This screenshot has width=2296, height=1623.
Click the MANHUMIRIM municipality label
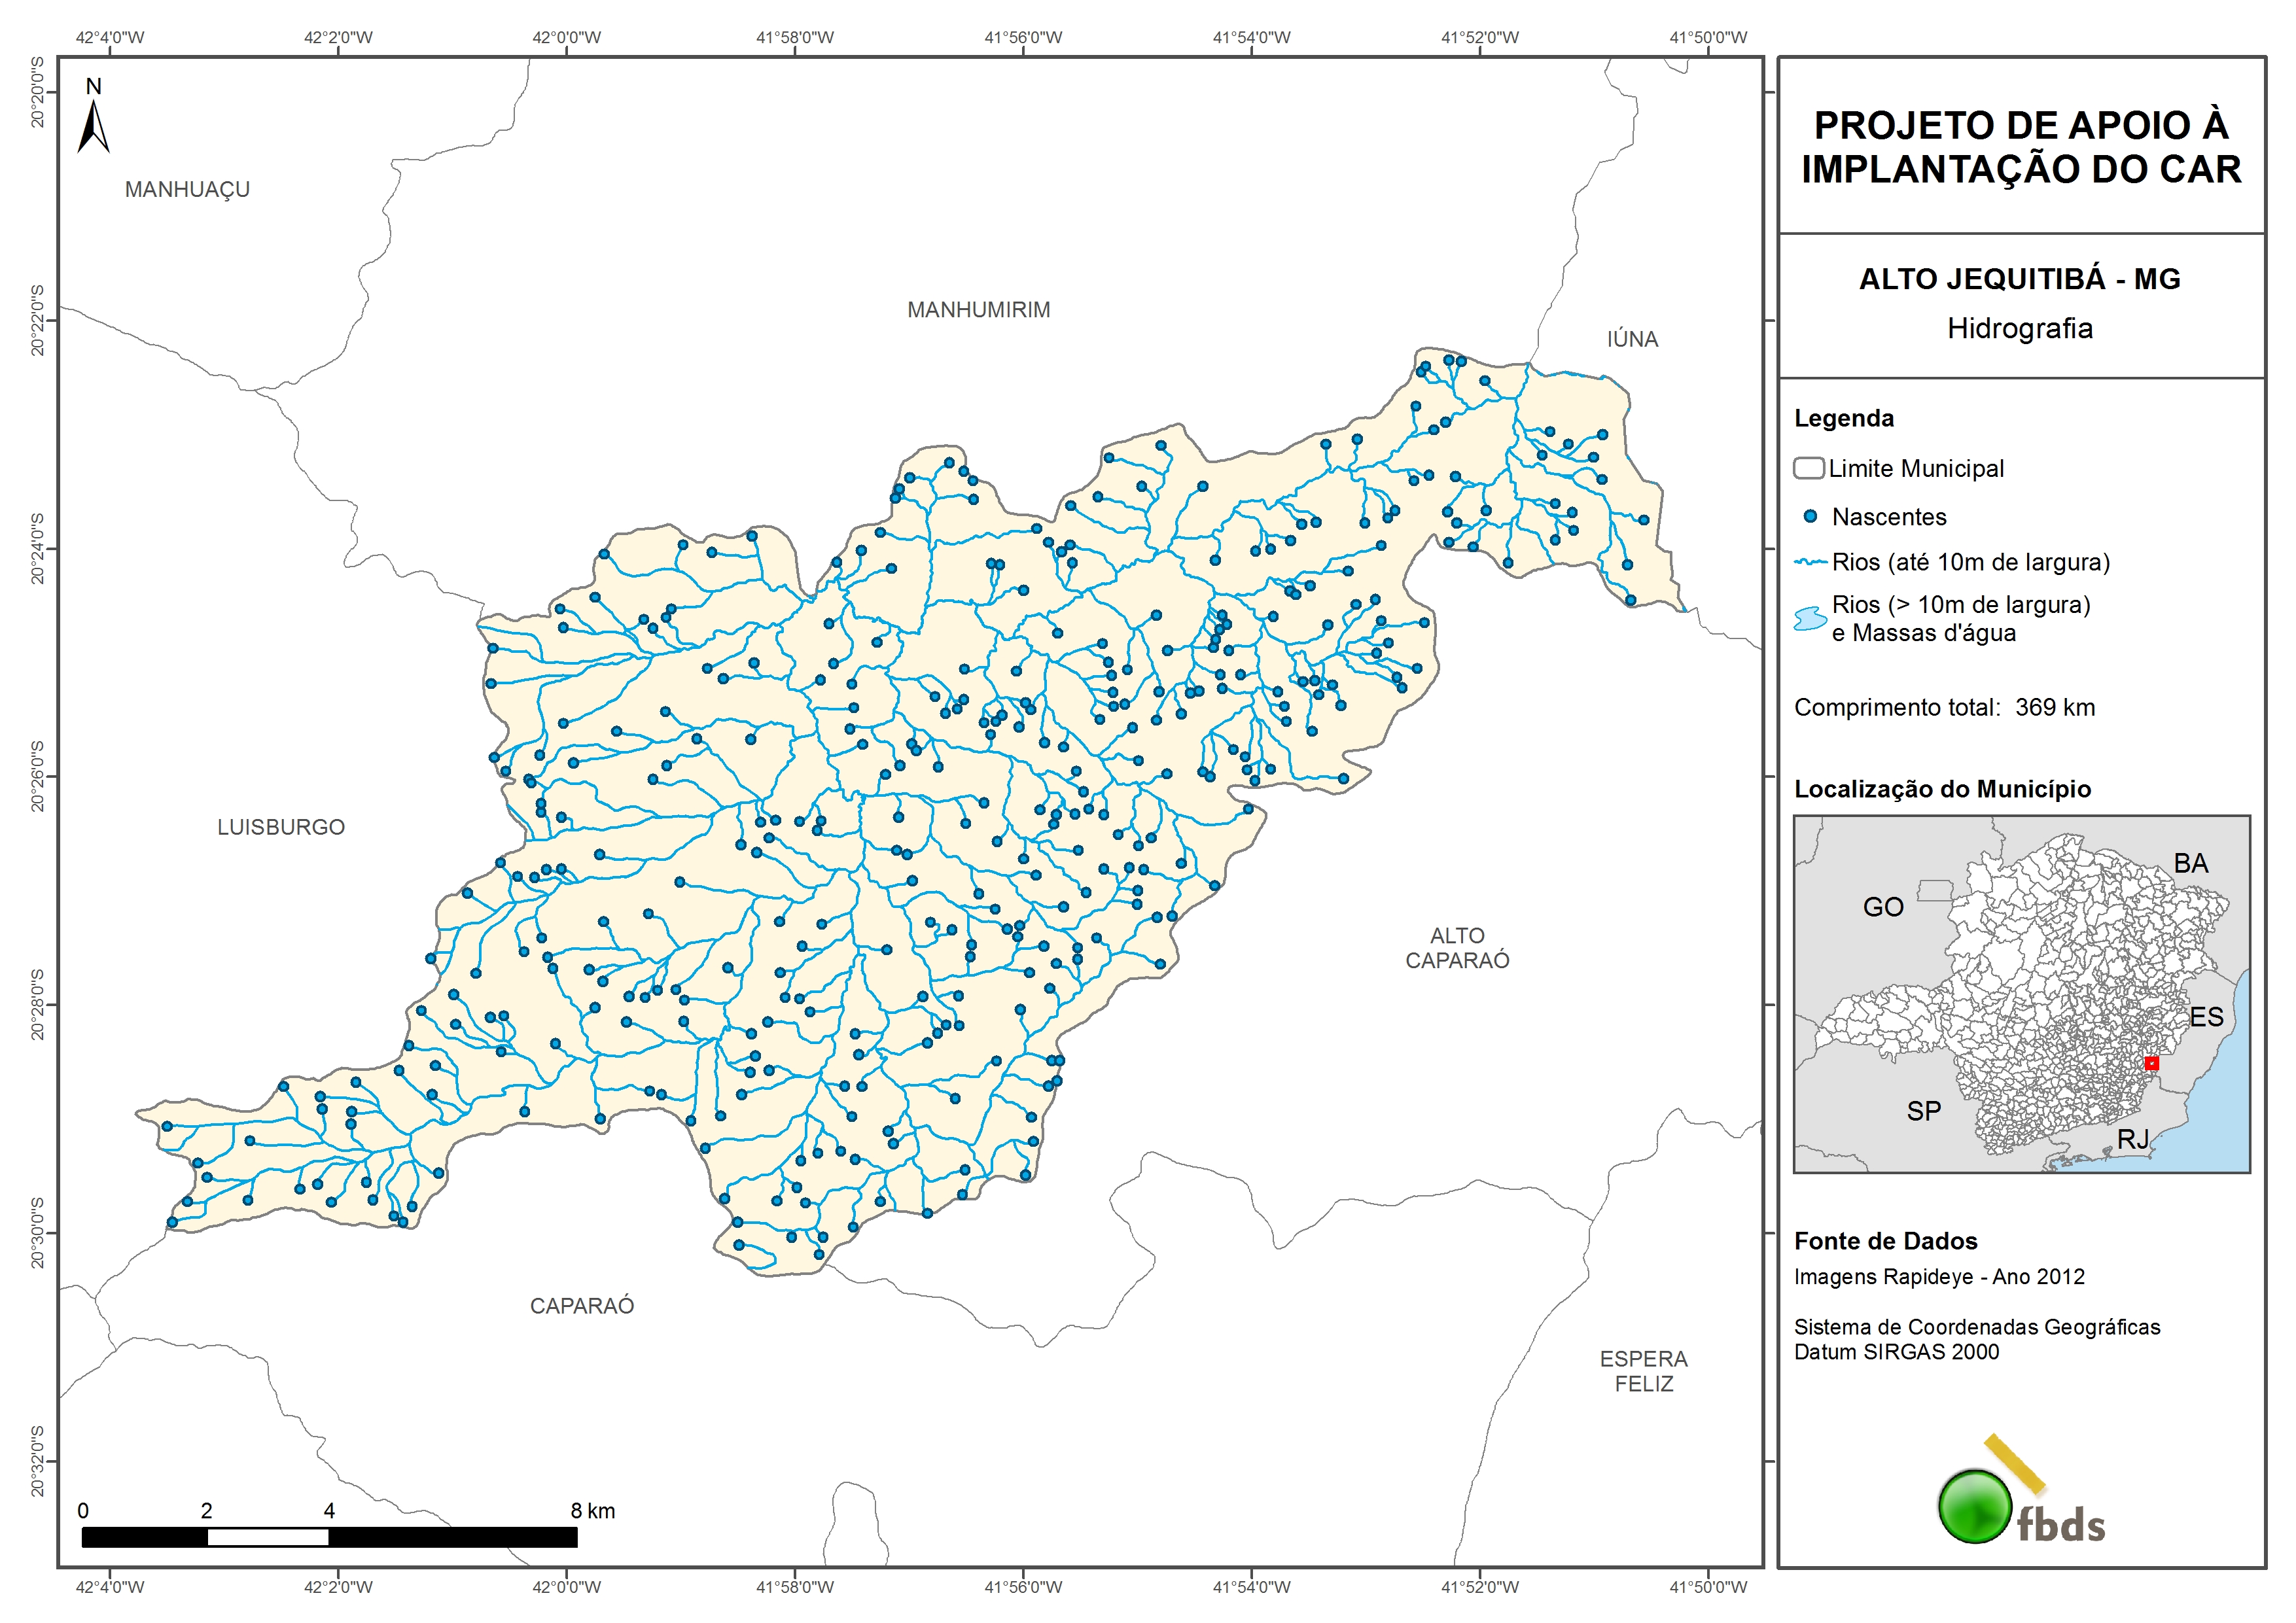pos(978,310)
